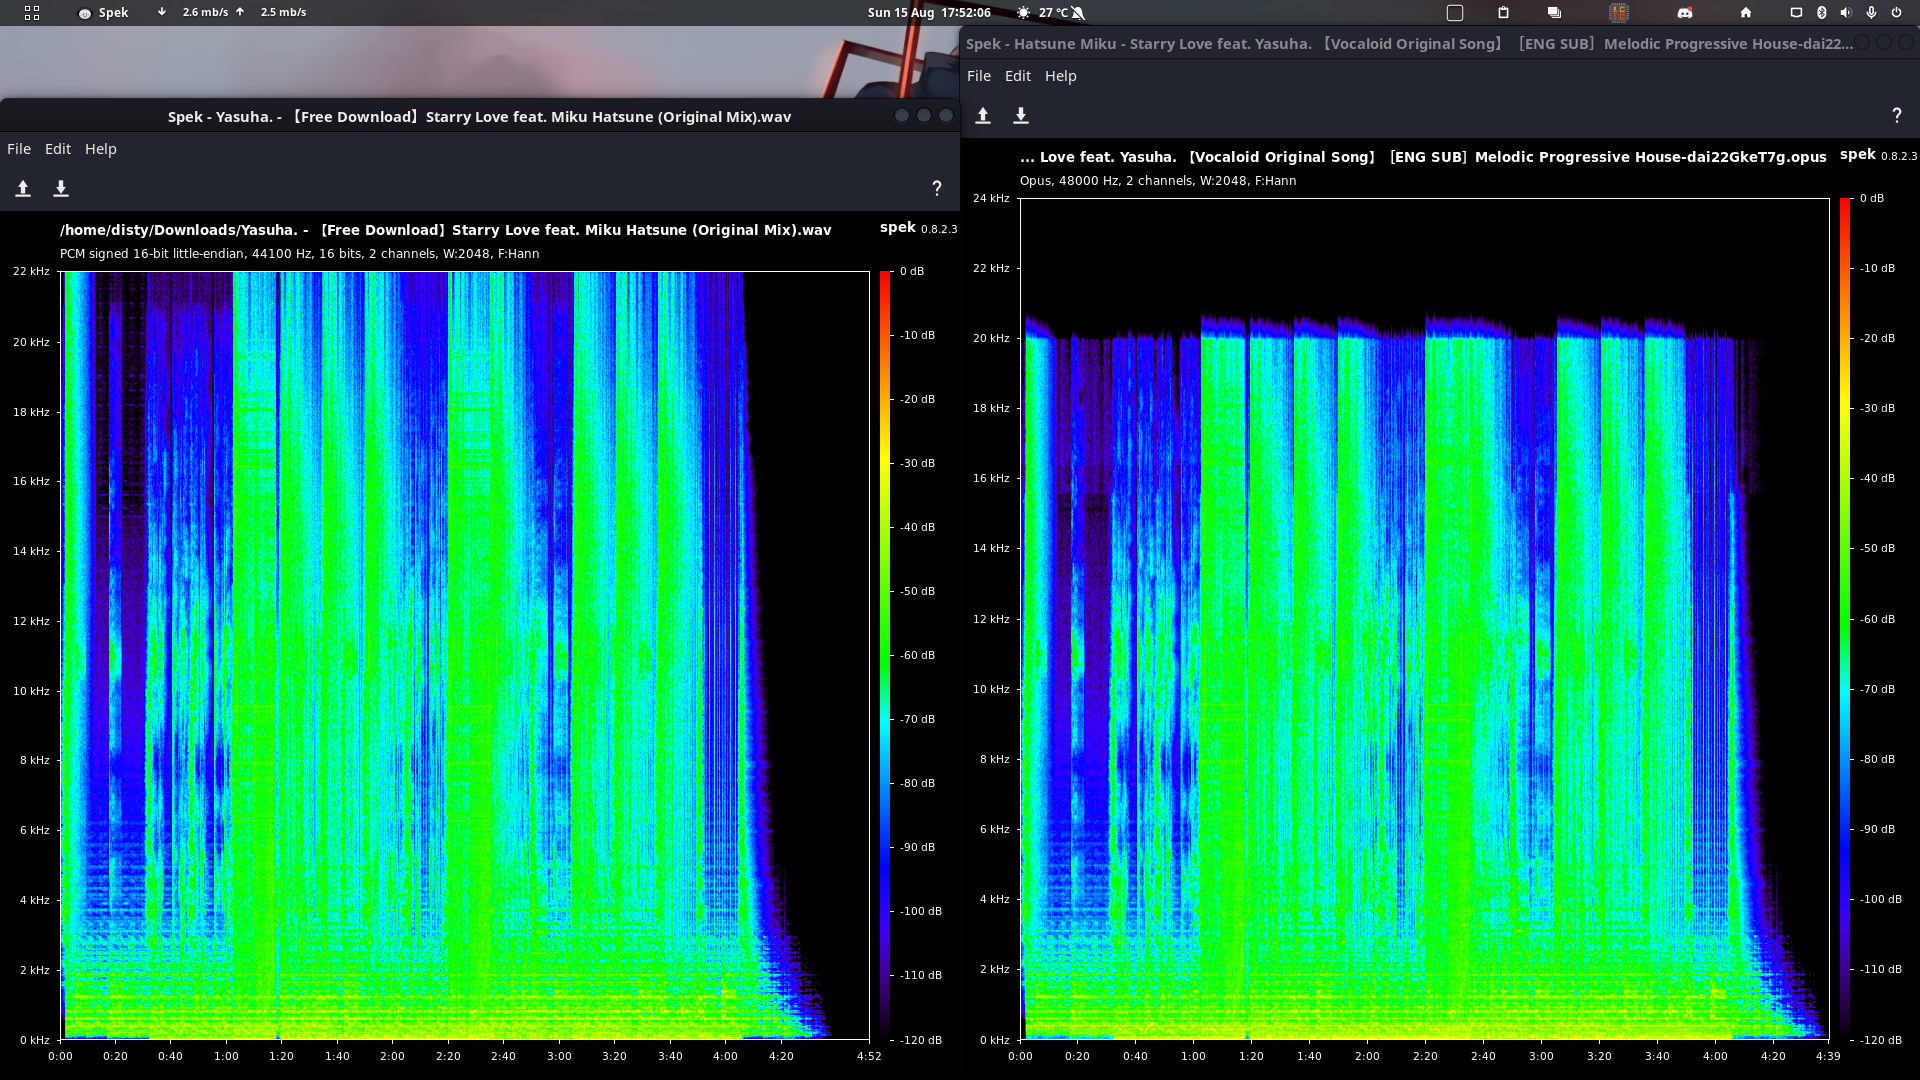This screenshot has width=1920, height=1080.
Task: Click the dB color scale bar in opus window
Action: [1845, 619]
